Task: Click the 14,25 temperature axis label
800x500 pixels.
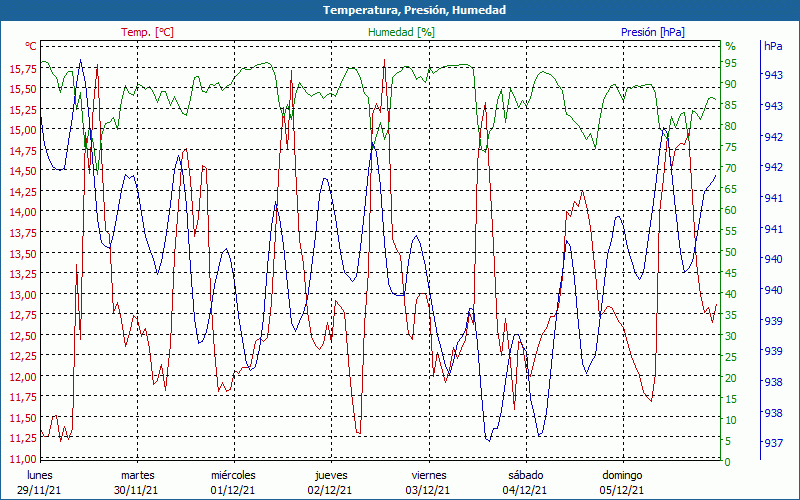Action: point(23,191)
